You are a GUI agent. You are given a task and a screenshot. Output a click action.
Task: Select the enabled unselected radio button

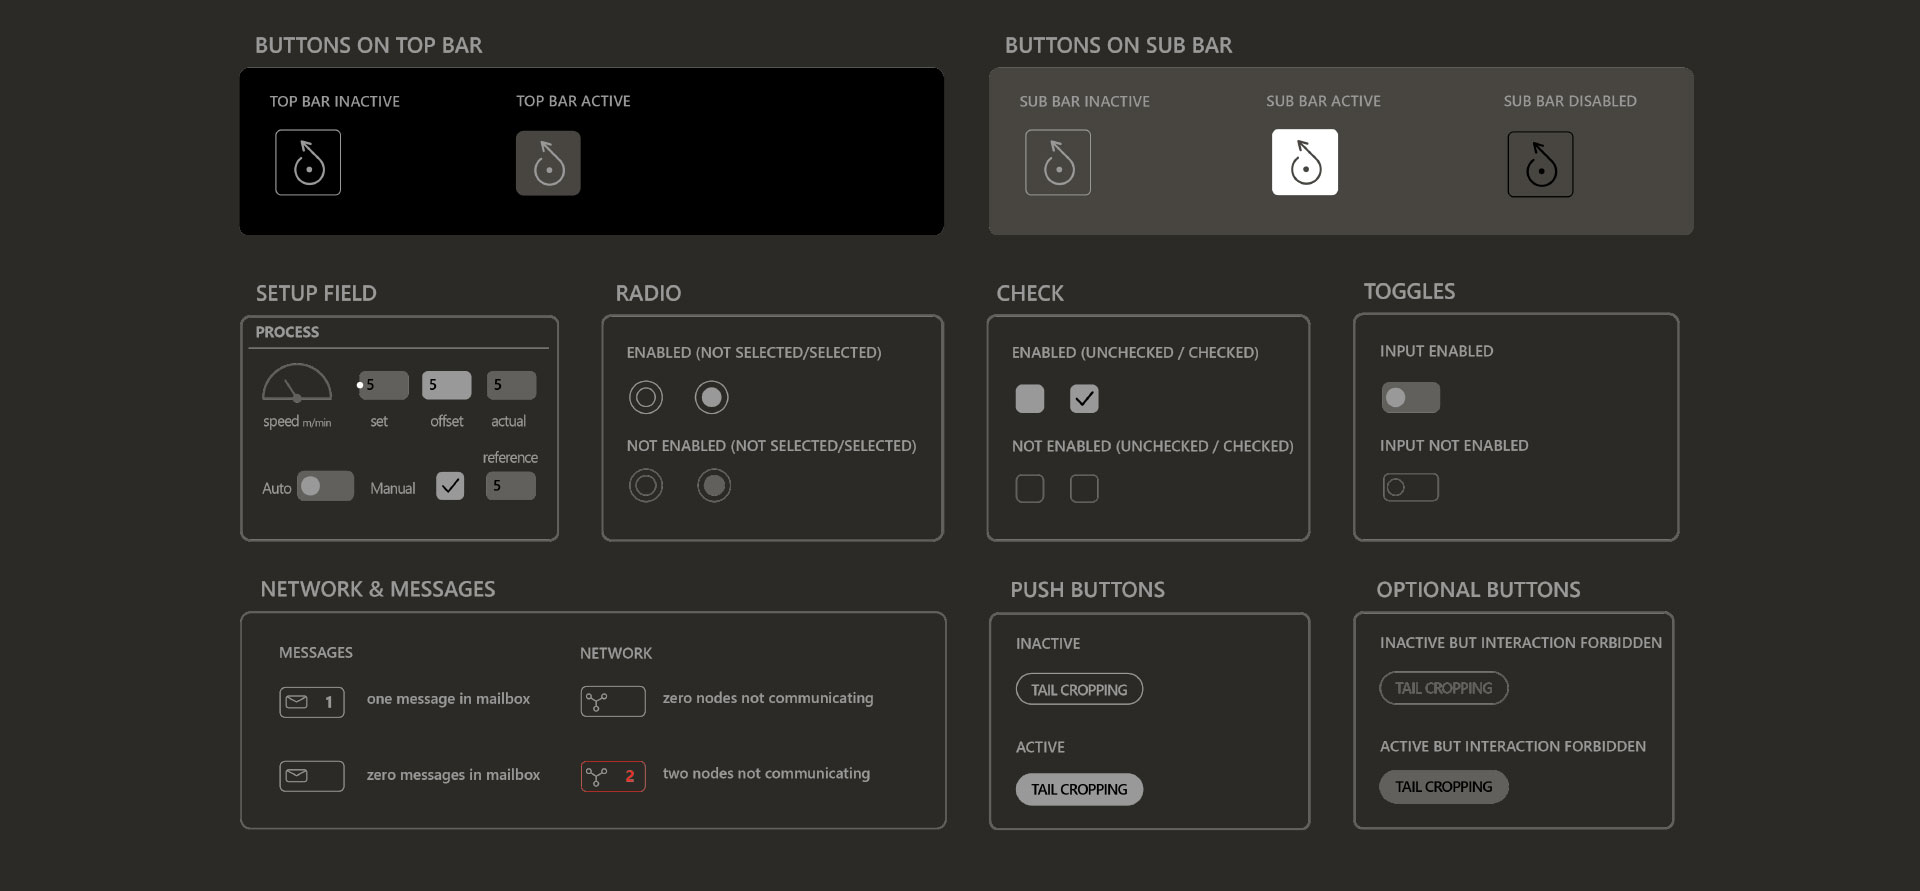(x=646, y=398)
